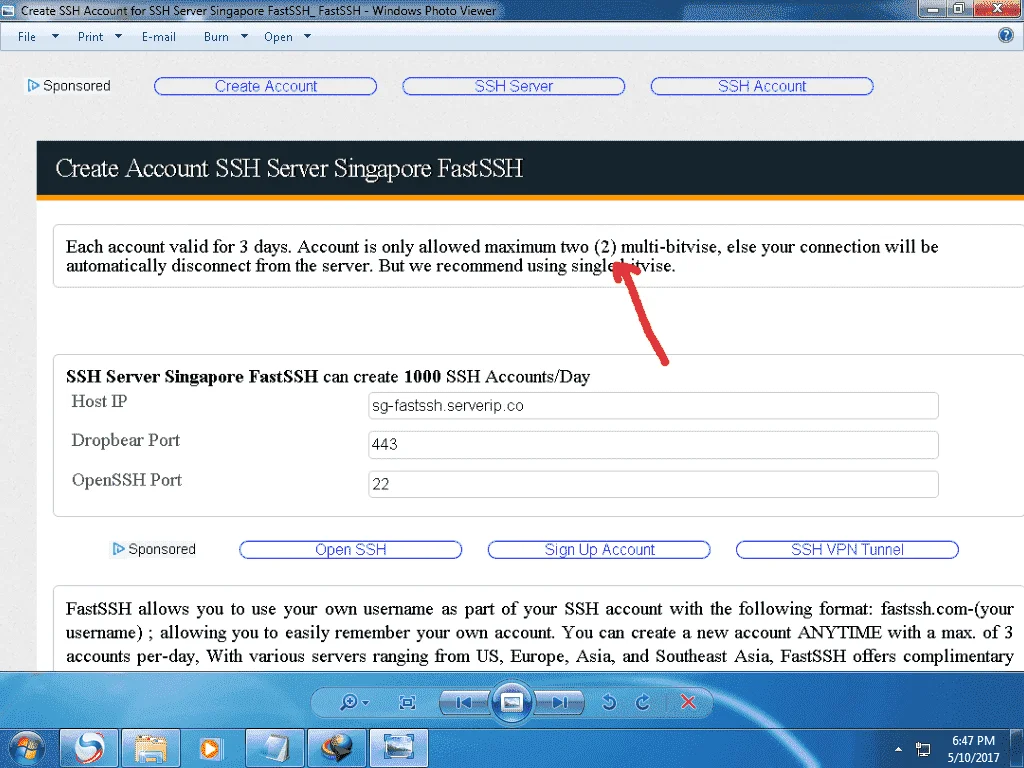Click the Create Account button
1024x768 pixels.
(x=266, y=86)
